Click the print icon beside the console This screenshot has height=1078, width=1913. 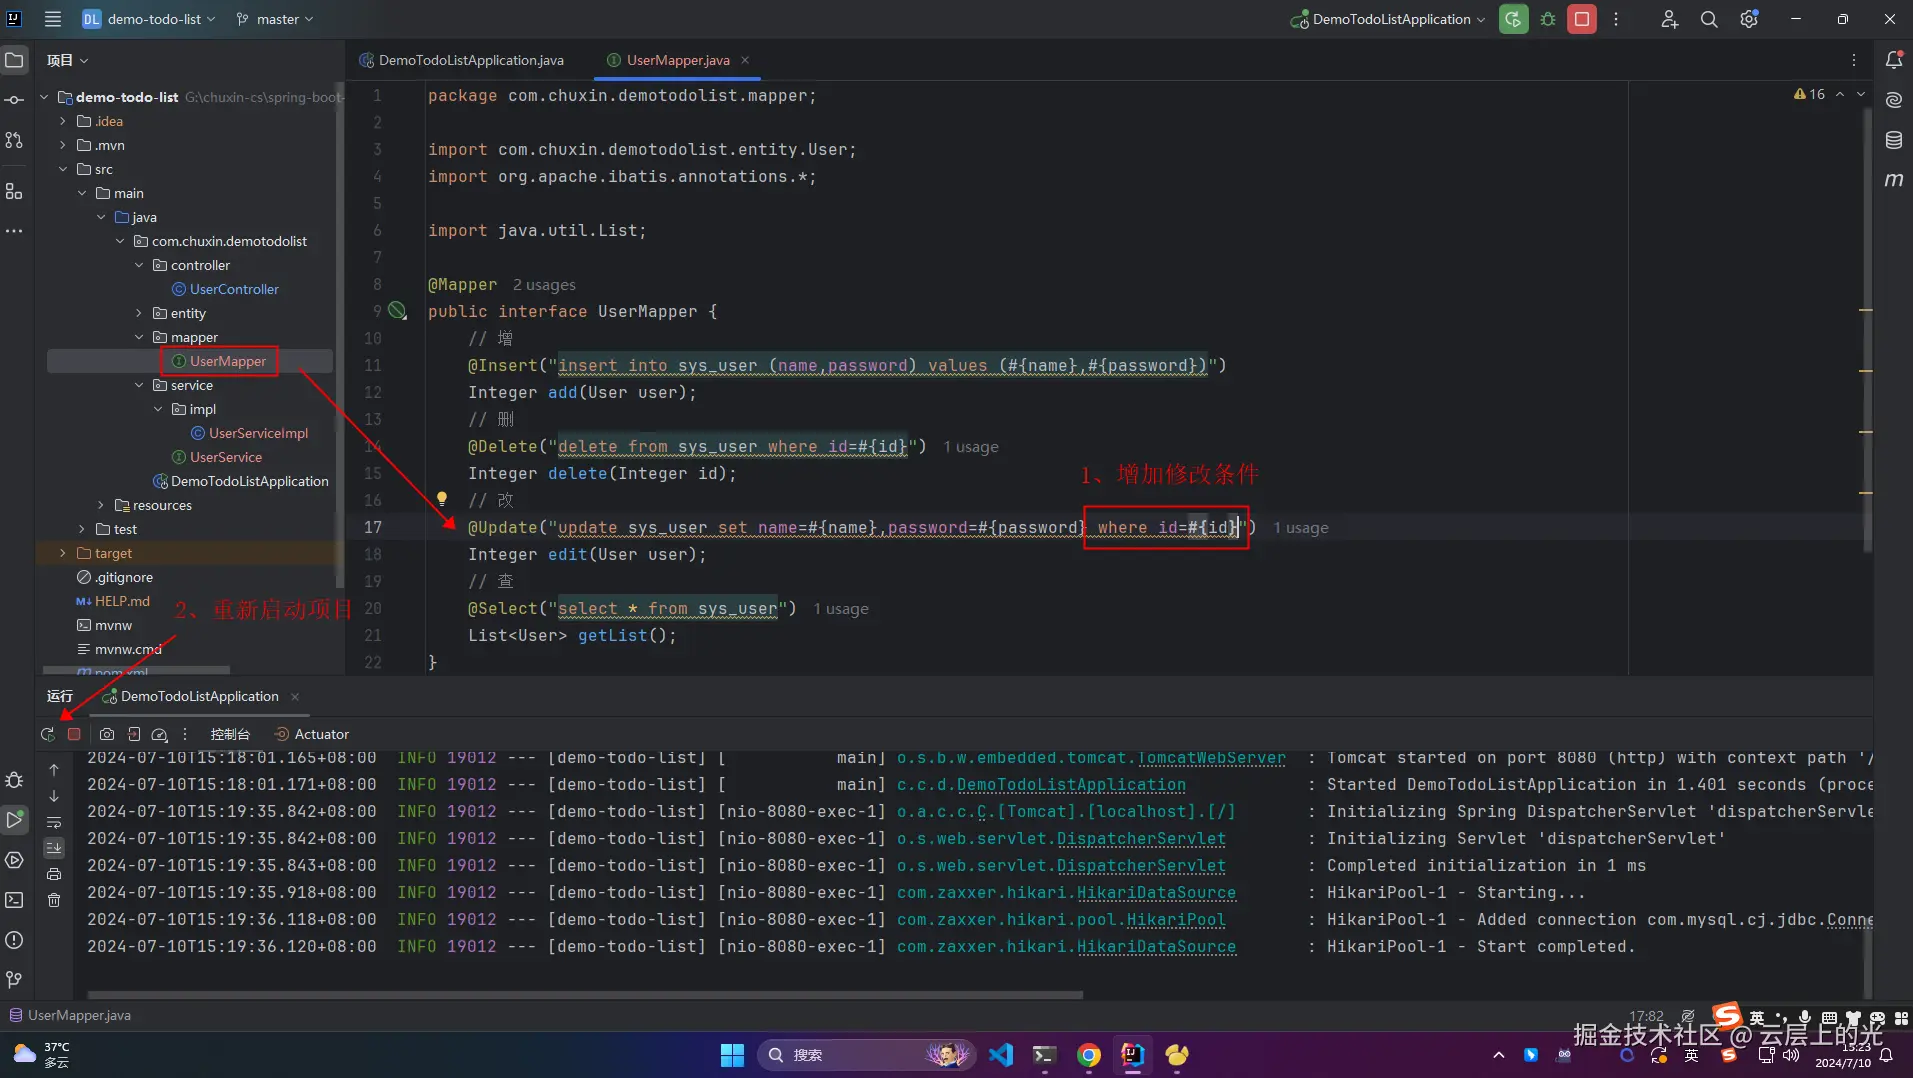tap(54, 874)
